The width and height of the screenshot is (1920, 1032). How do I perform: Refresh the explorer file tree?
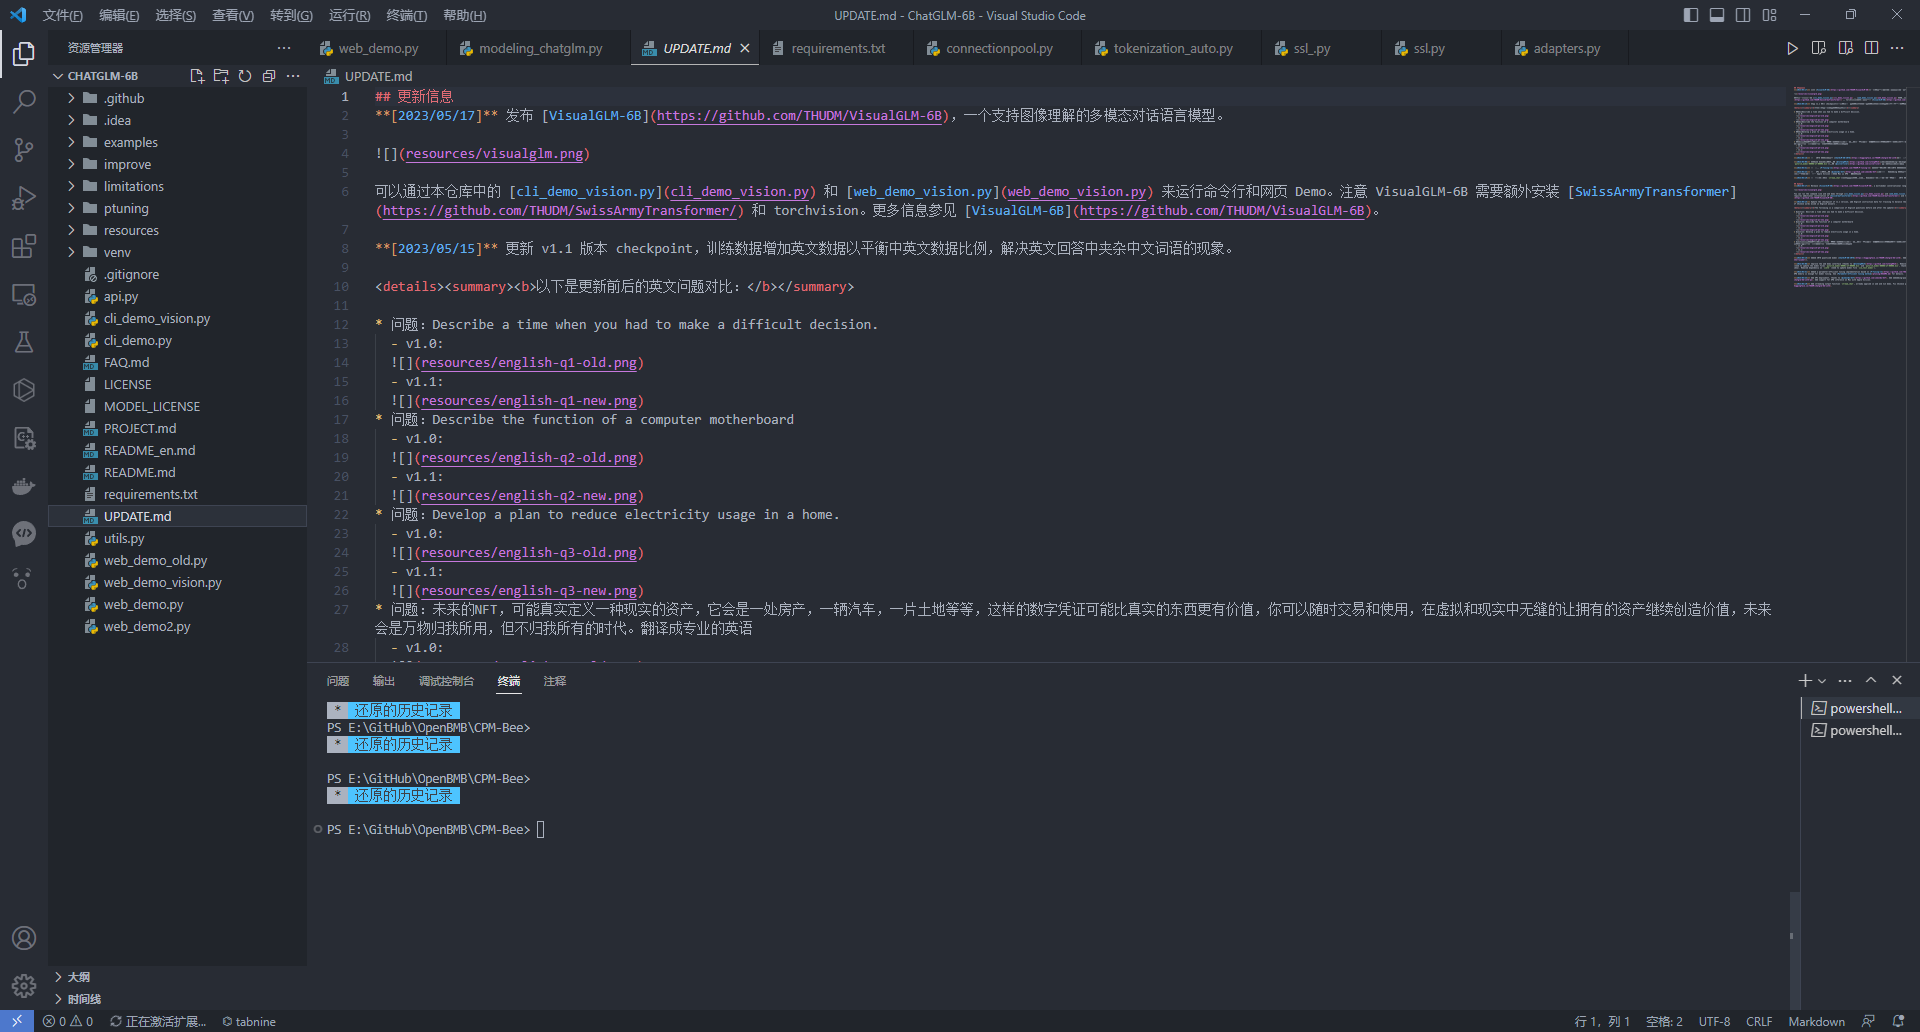tap(245, 76)
